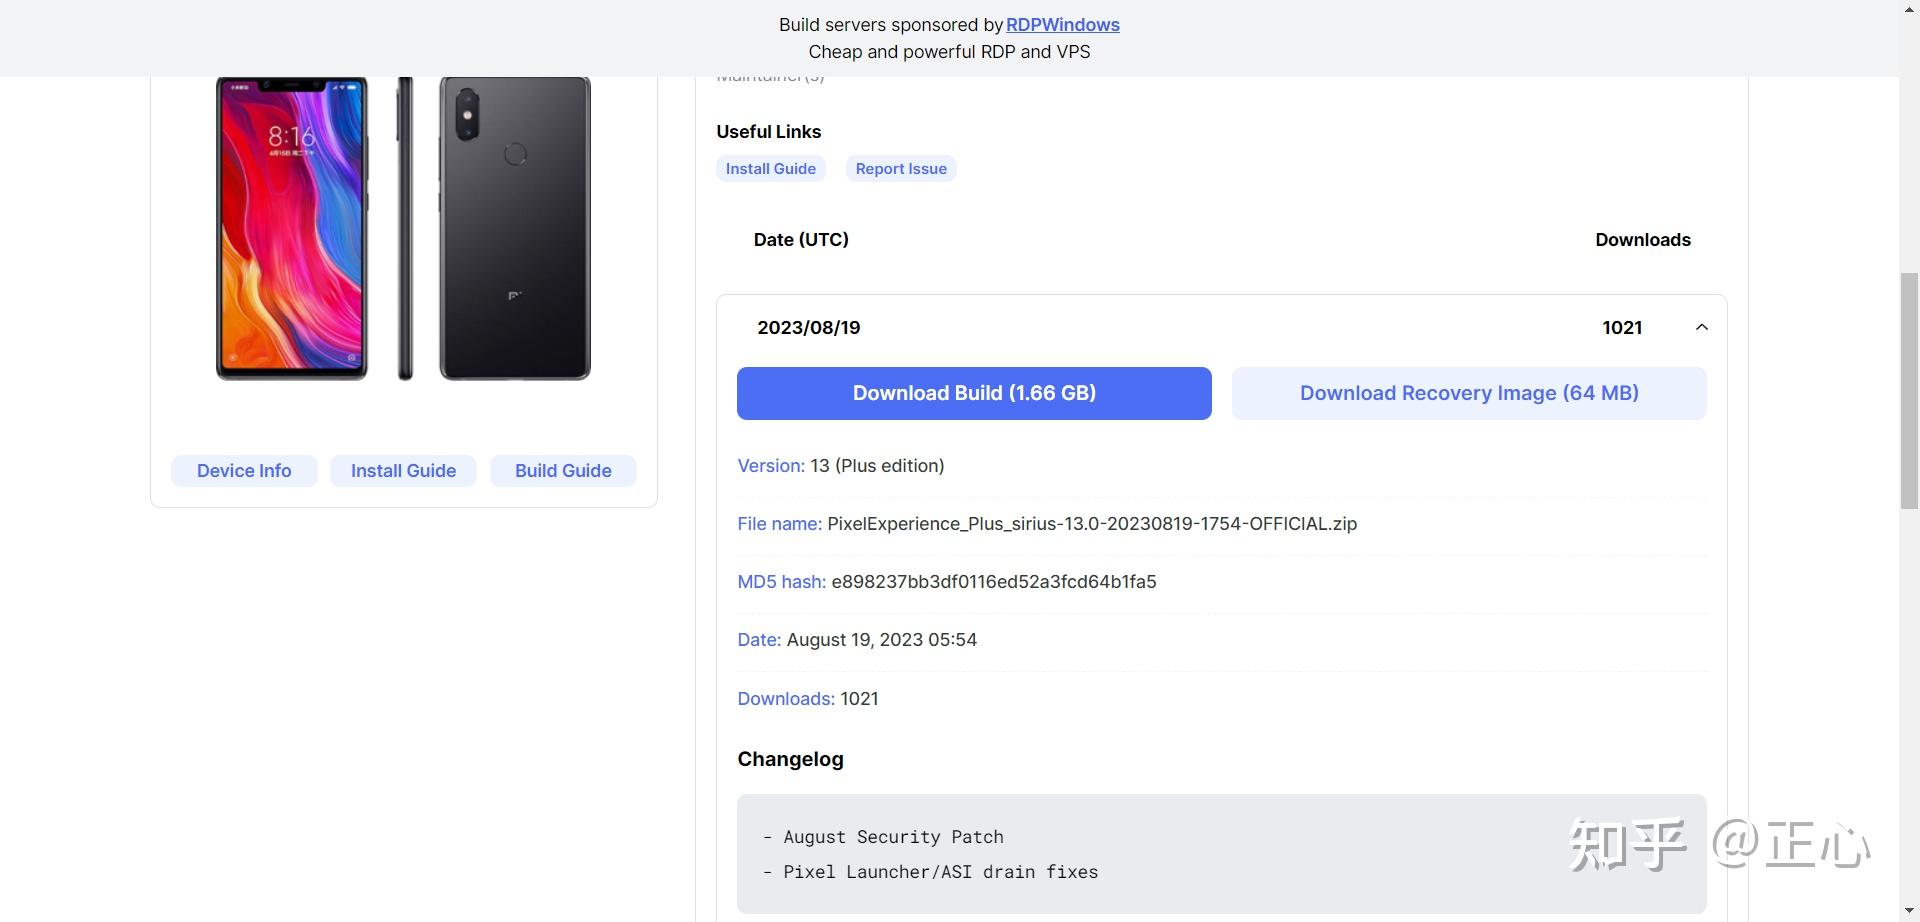Click scrollbar down arrow
The width and height of the screenshot is (1920, 922).
coord(1909,911)
